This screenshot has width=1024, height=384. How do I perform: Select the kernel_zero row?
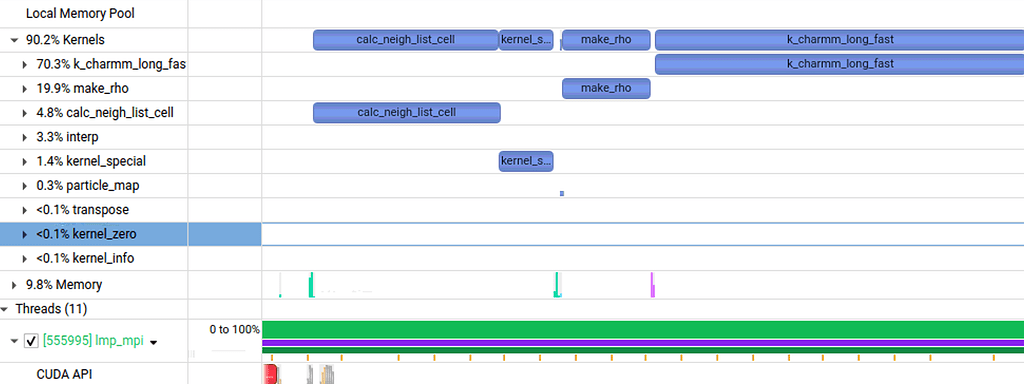(x=131, y=234)
